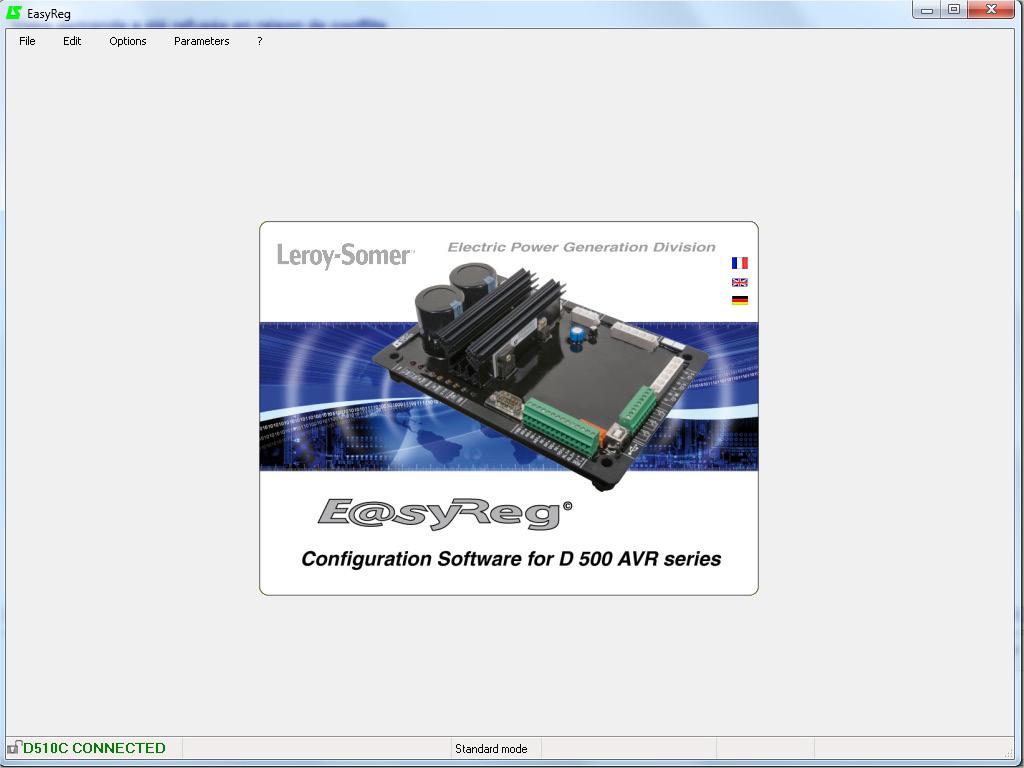The image size is (1024, 768).
Task: Click the EasyReg app icon in title bar
Action: click(14, 12)
